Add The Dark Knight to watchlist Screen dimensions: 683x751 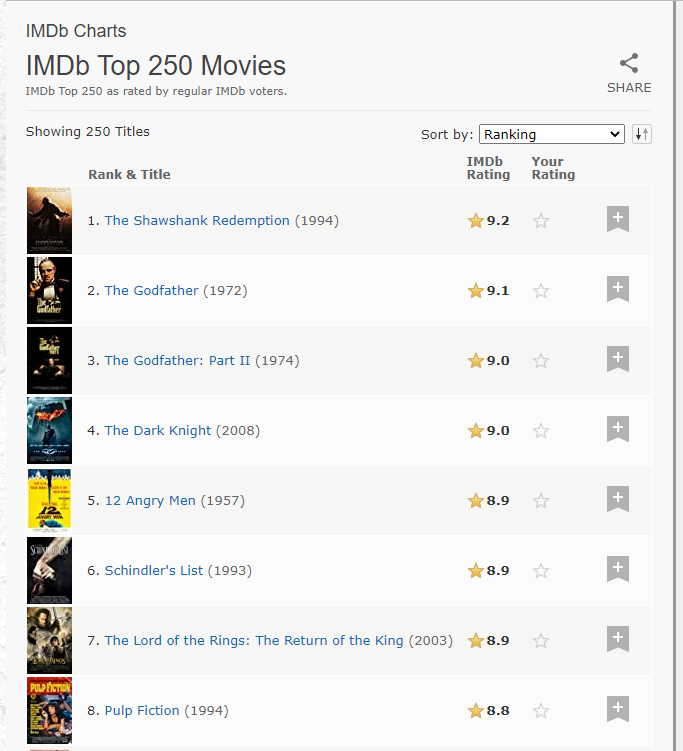(x=618, y=429)
